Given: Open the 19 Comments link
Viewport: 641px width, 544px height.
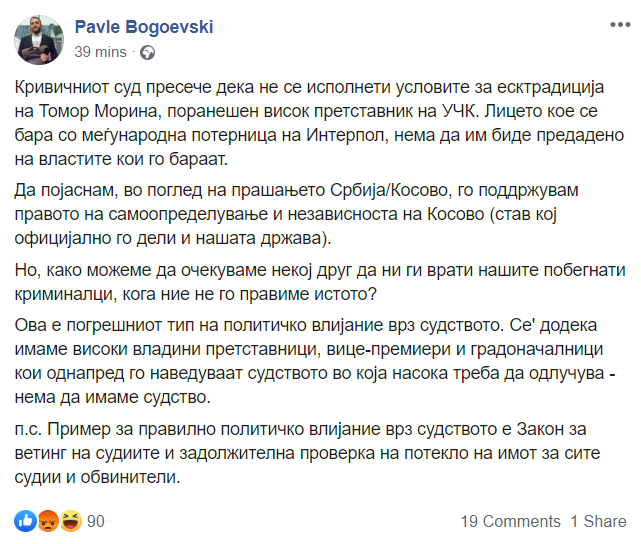Looking at the screenshot, I should [x=511, y=522].
